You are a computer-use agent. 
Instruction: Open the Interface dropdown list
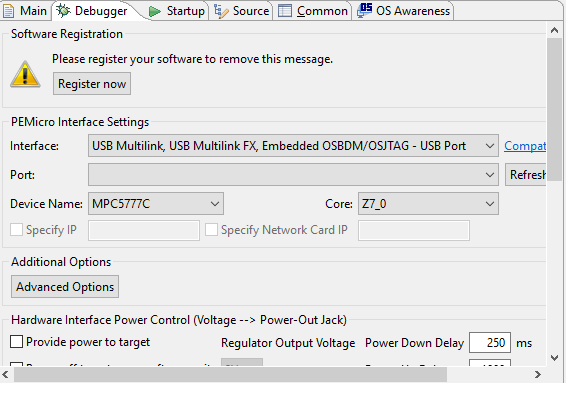tap(293, 146)
